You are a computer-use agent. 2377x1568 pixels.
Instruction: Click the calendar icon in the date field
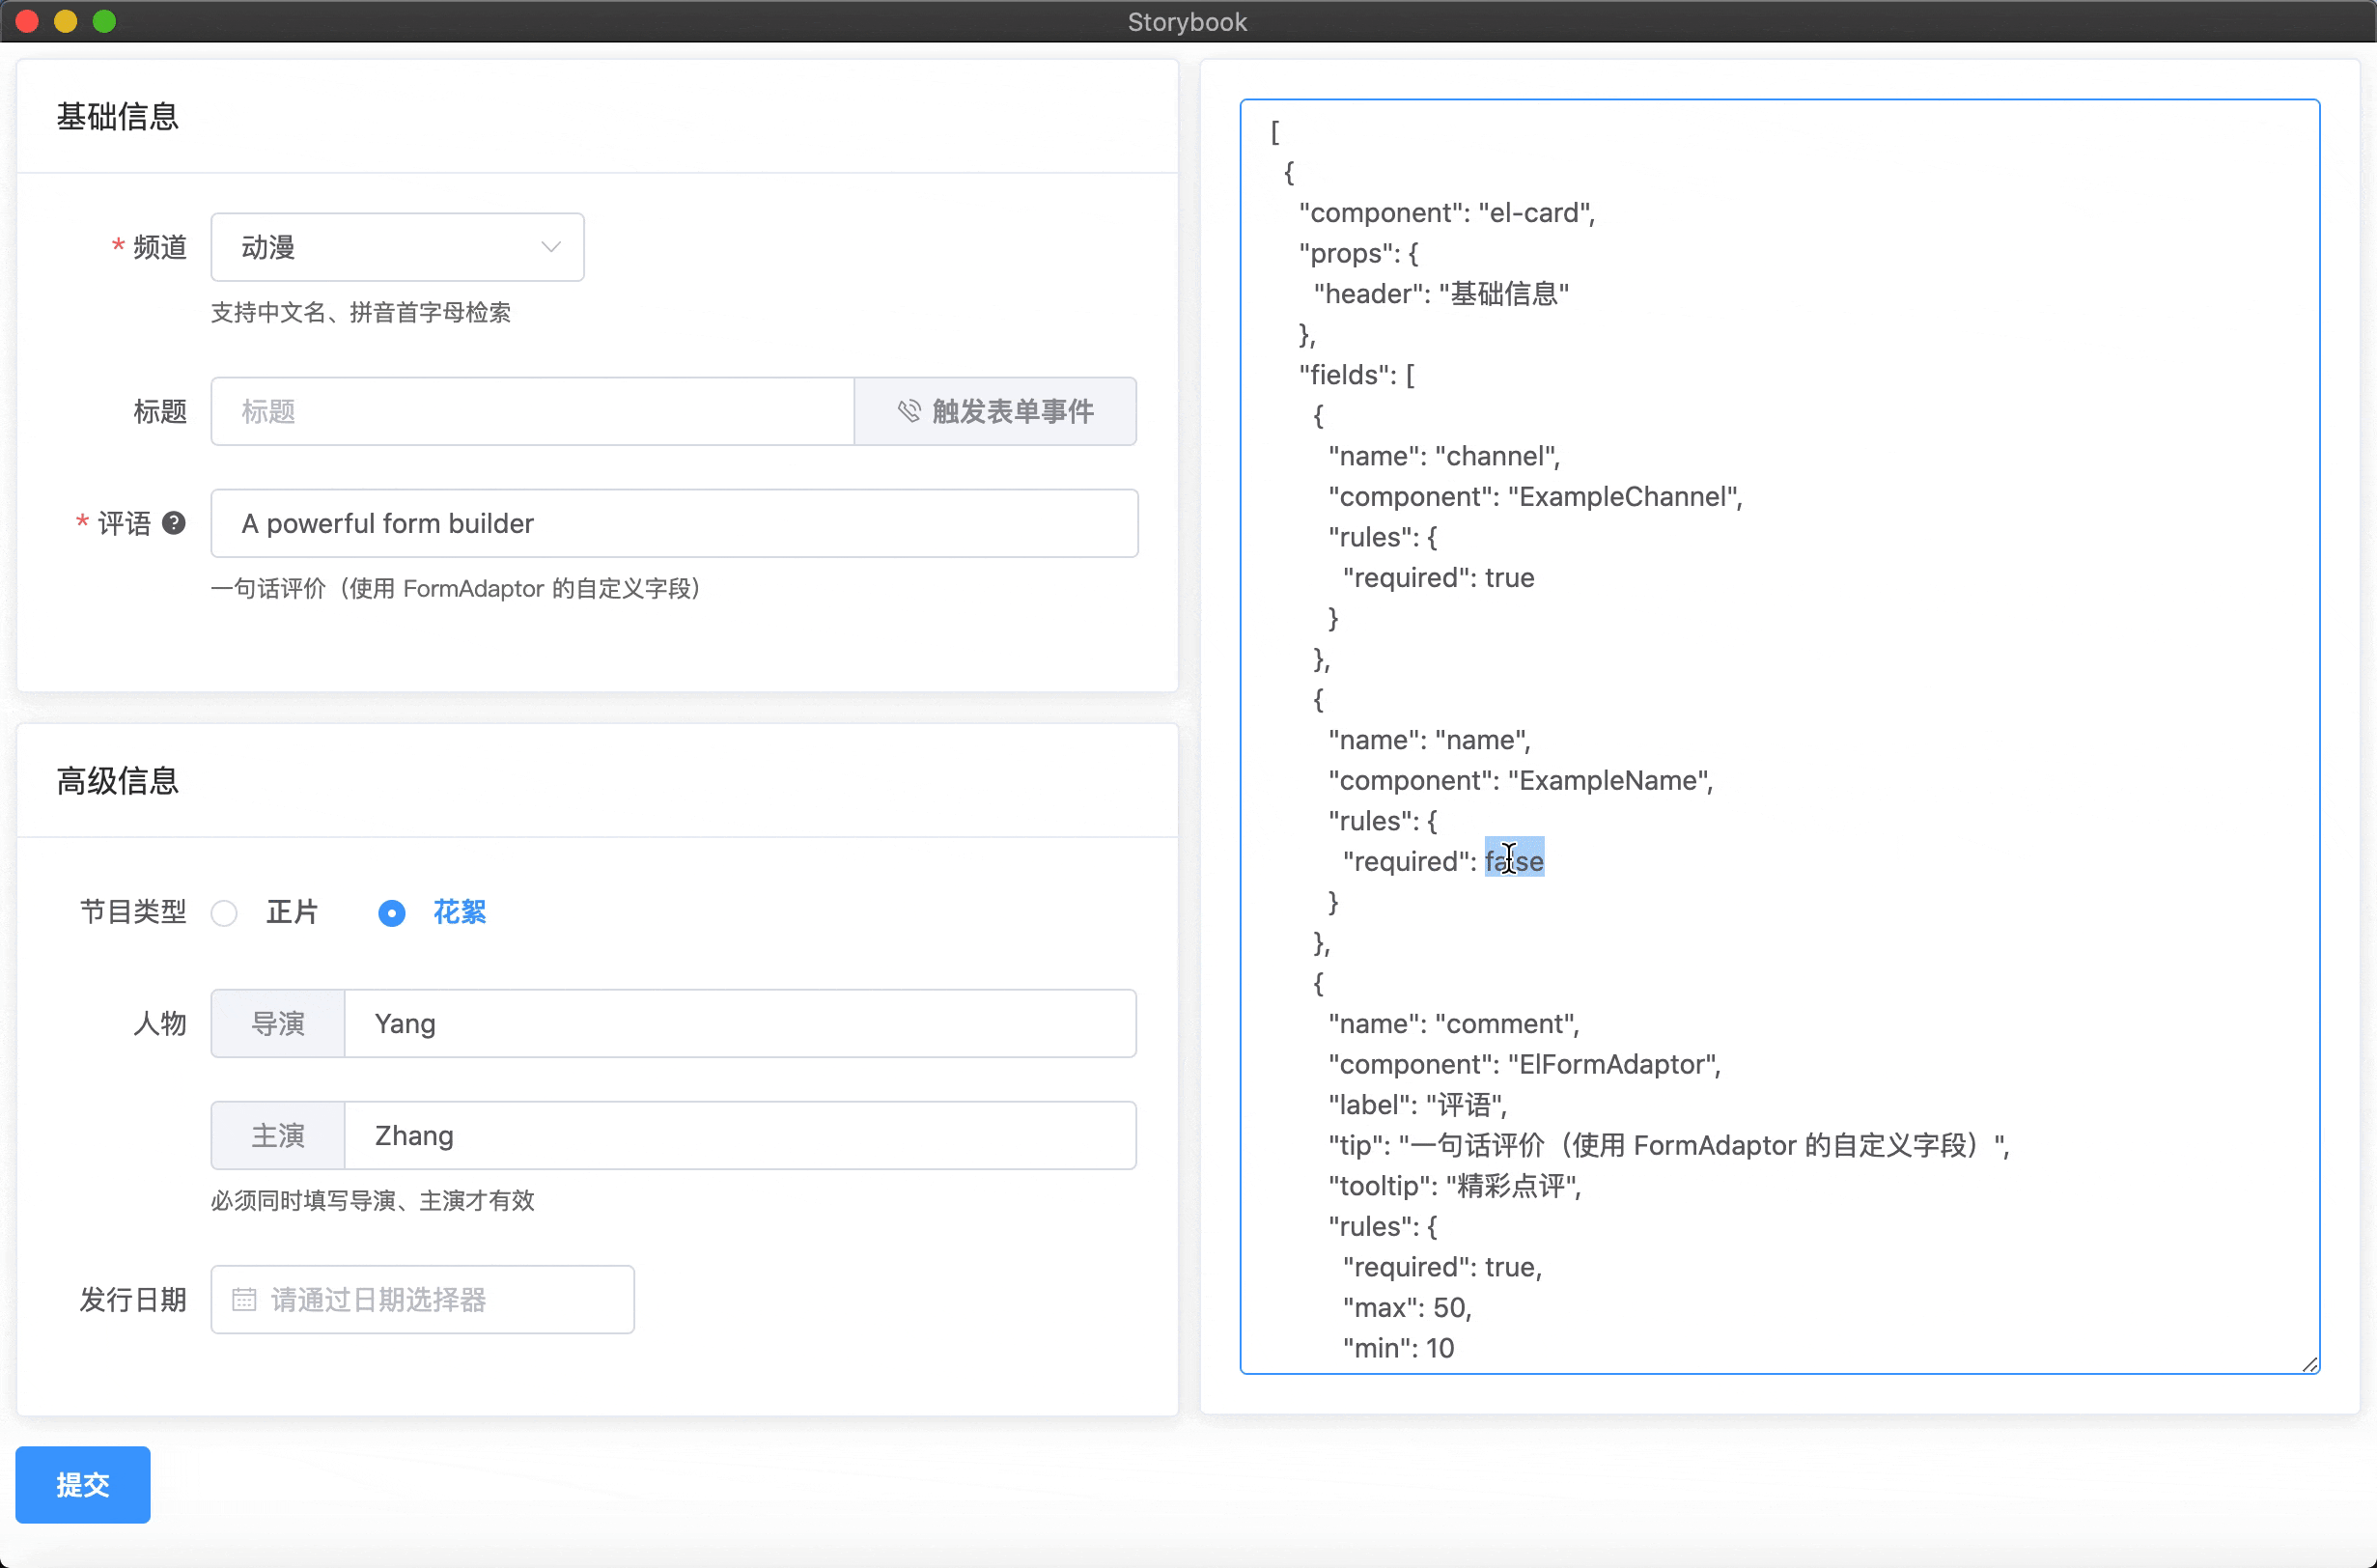244,1299
